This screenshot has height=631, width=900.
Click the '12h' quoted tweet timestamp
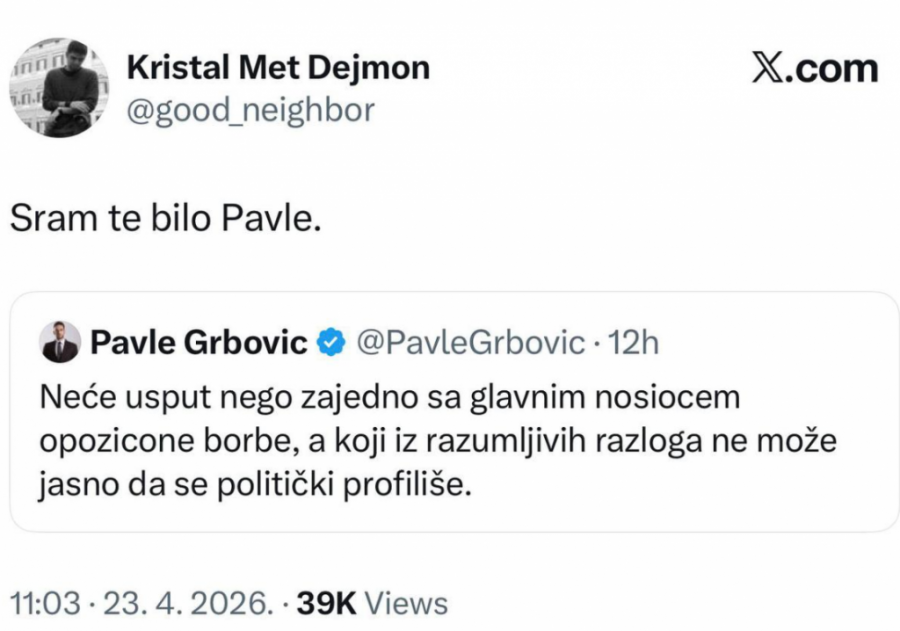(634, 343)
